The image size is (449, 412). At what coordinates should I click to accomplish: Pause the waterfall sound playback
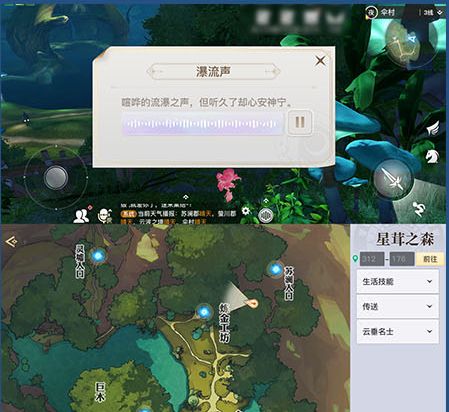click(300, 122)
